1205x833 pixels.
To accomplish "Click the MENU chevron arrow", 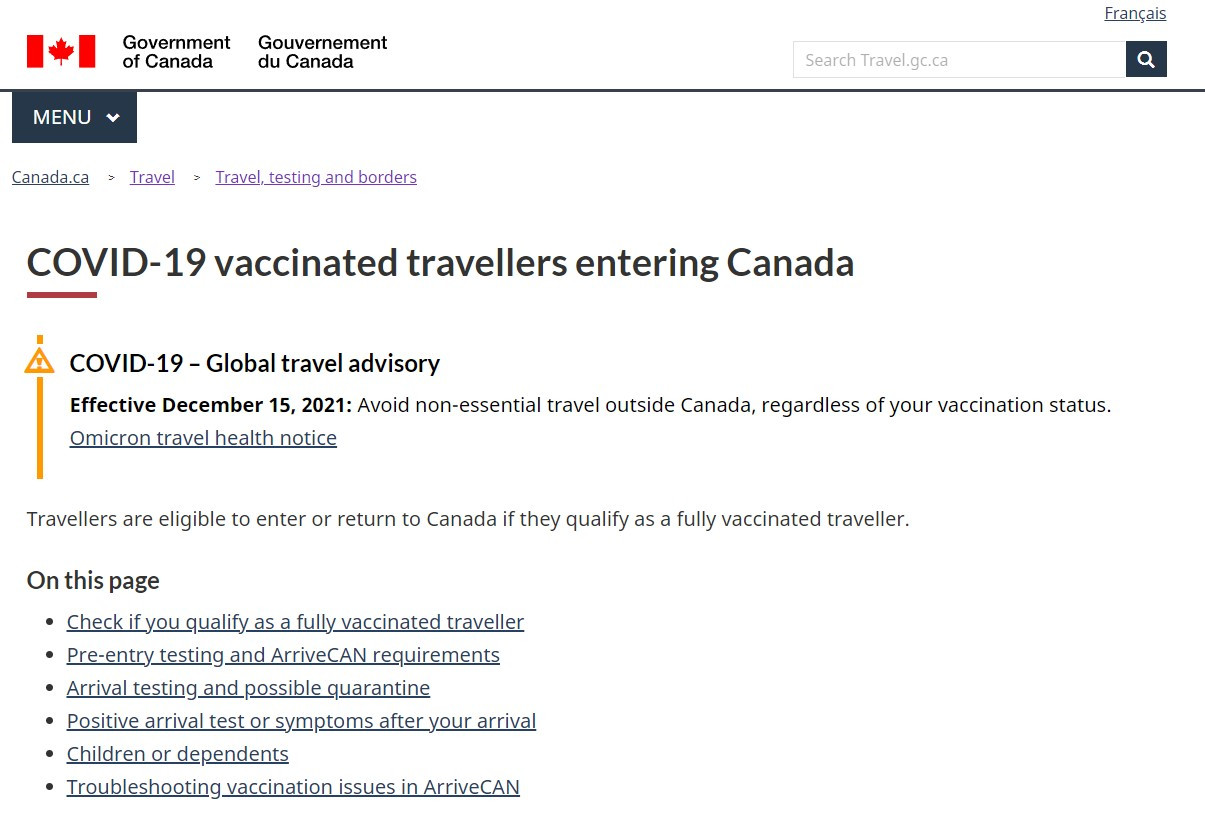I will click(x=113, y=118).
